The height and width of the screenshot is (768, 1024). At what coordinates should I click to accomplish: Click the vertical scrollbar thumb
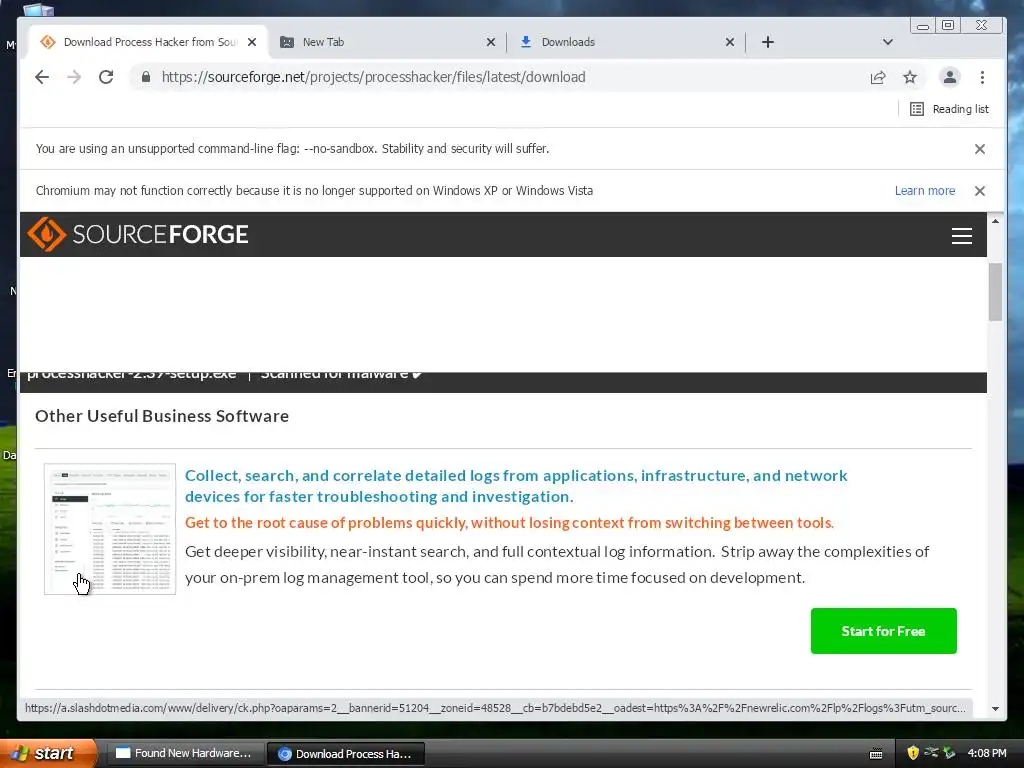[995, 292]
